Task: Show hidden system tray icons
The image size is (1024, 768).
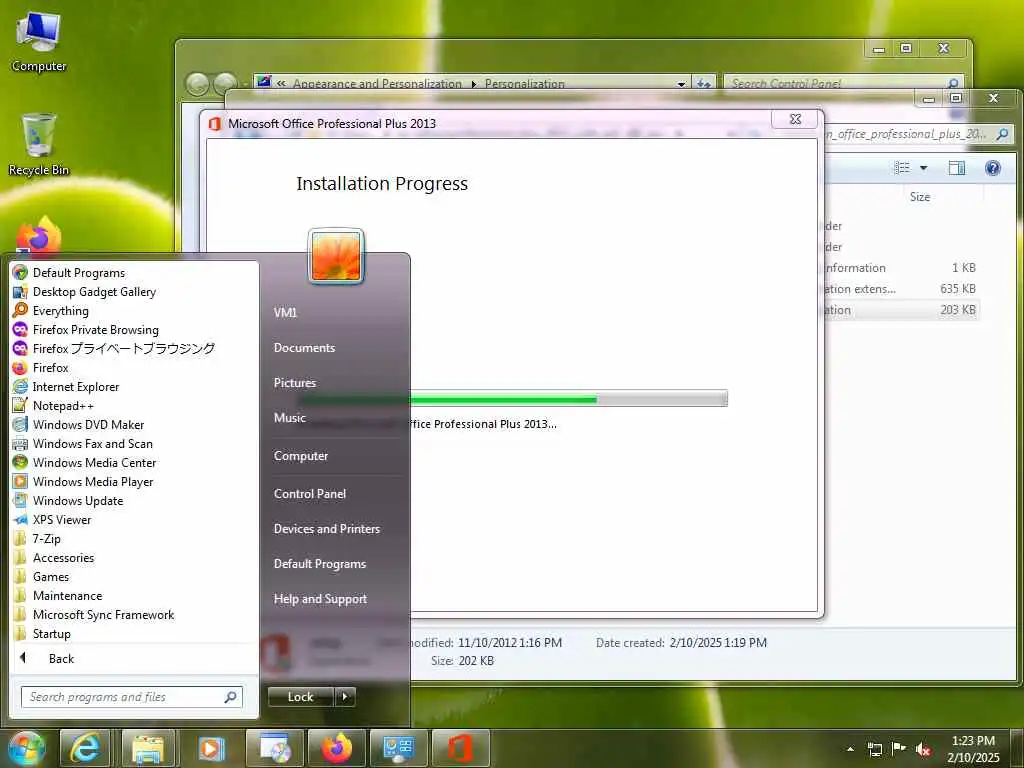Action: [x=850, y=749]
